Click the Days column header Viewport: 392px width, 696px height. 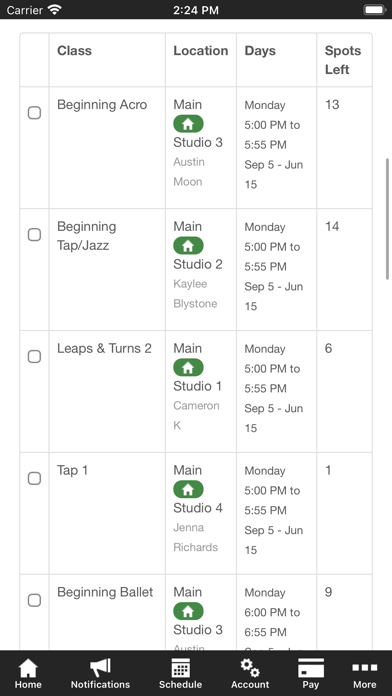(x=260, y=51)
